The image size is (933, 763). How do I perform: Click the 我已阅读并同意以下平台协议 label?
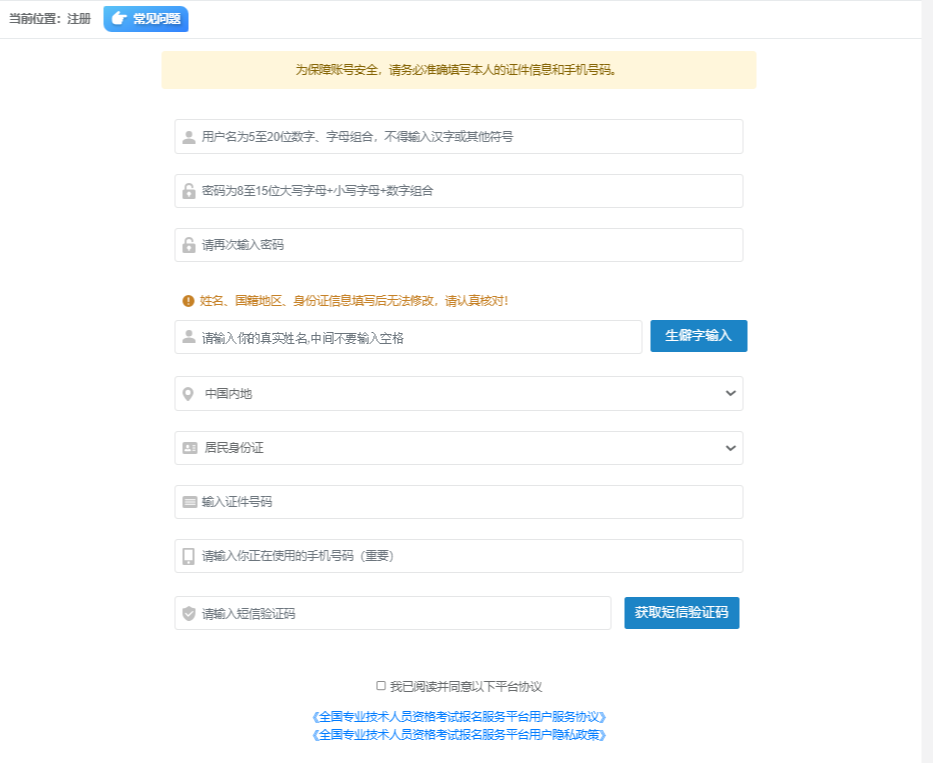coord(466,687)
